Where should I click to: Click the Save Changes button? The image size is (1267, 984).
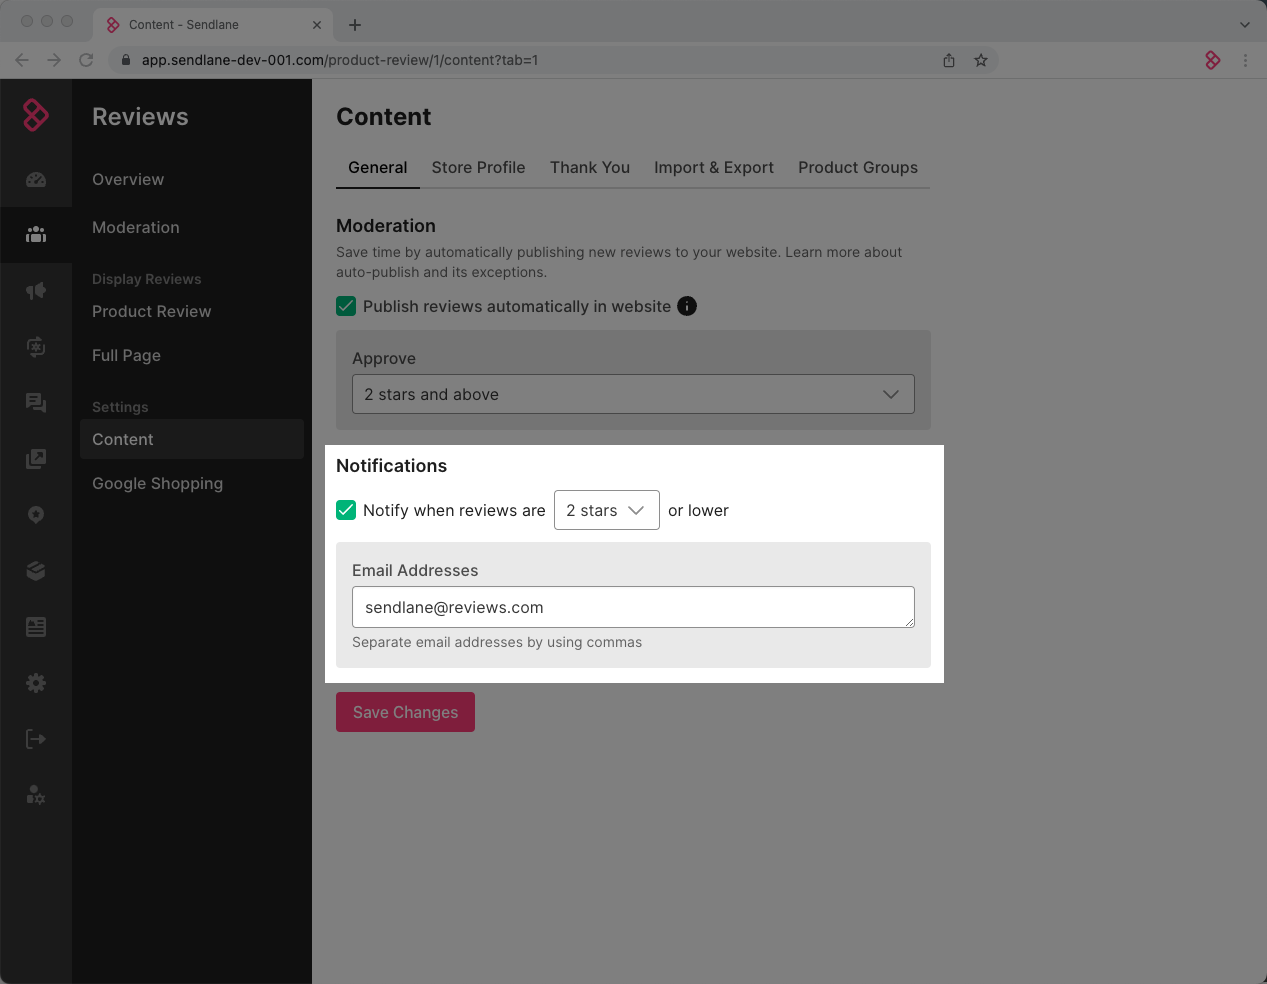point(405,712)
